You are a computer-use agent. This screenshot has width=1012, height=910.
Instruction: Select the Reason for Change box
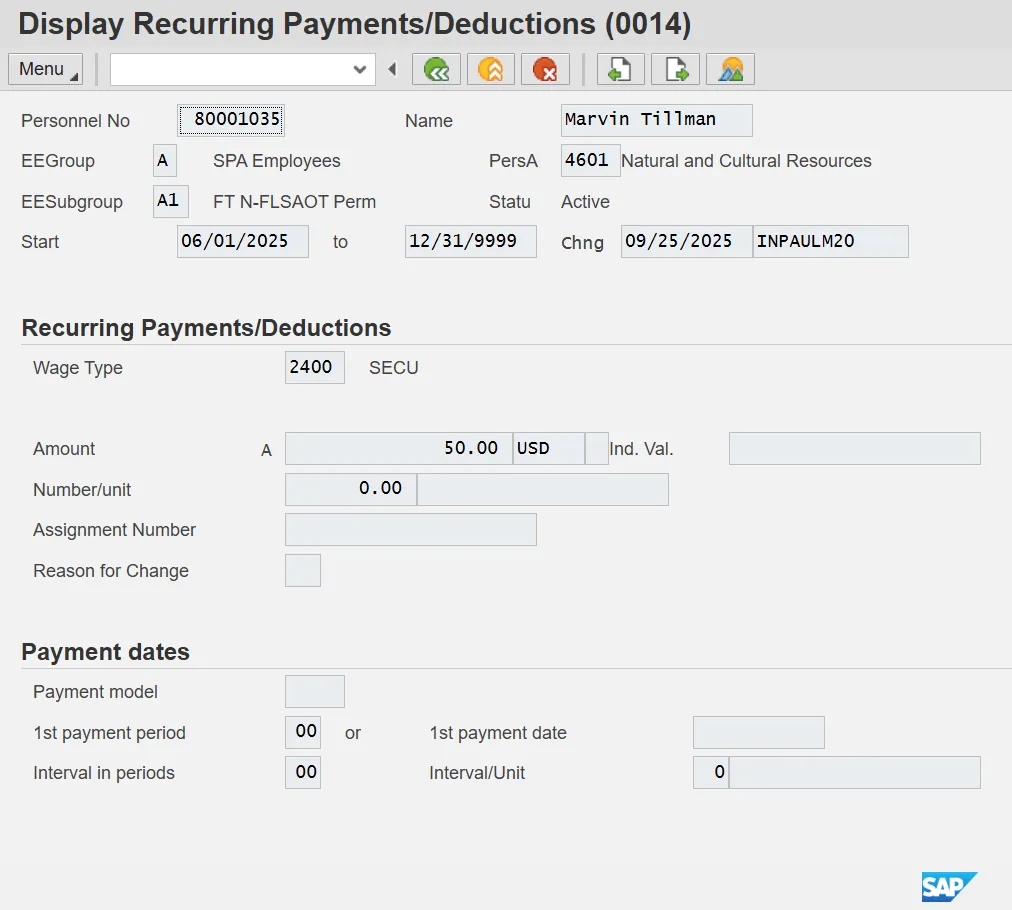coord(303,570)
